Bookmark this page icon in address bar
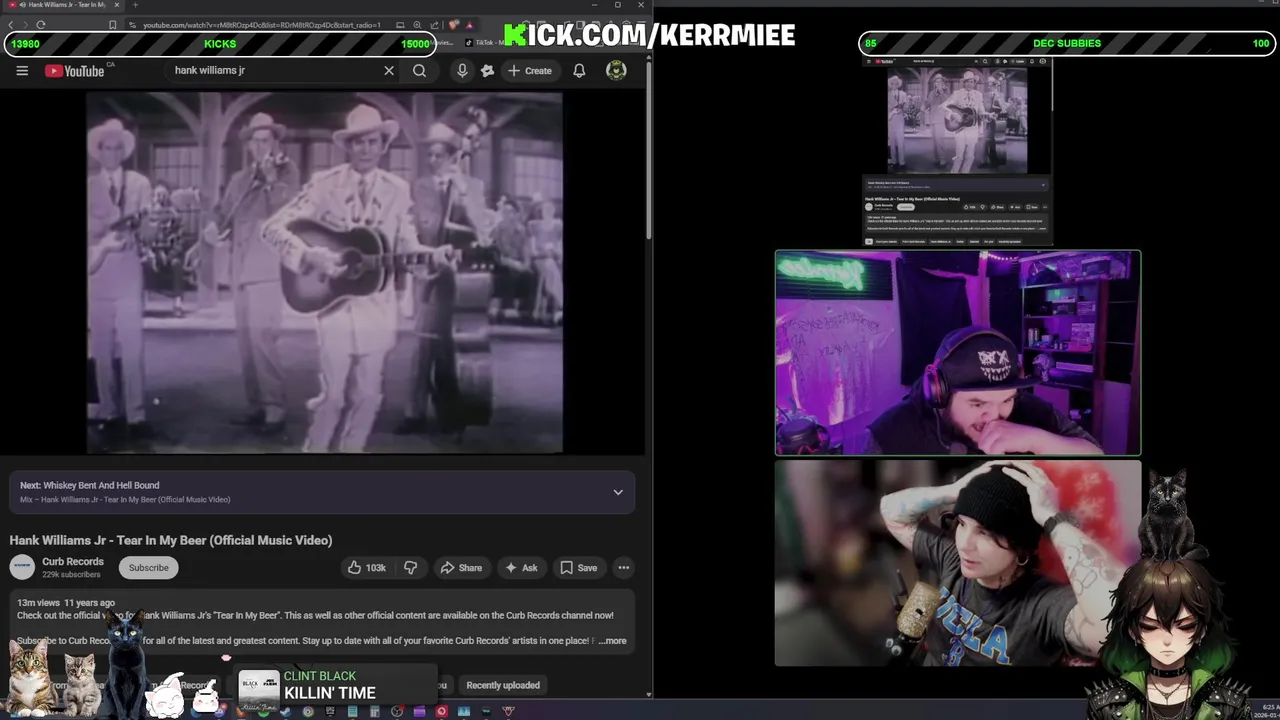1280x720 pixels. (113, 24)
